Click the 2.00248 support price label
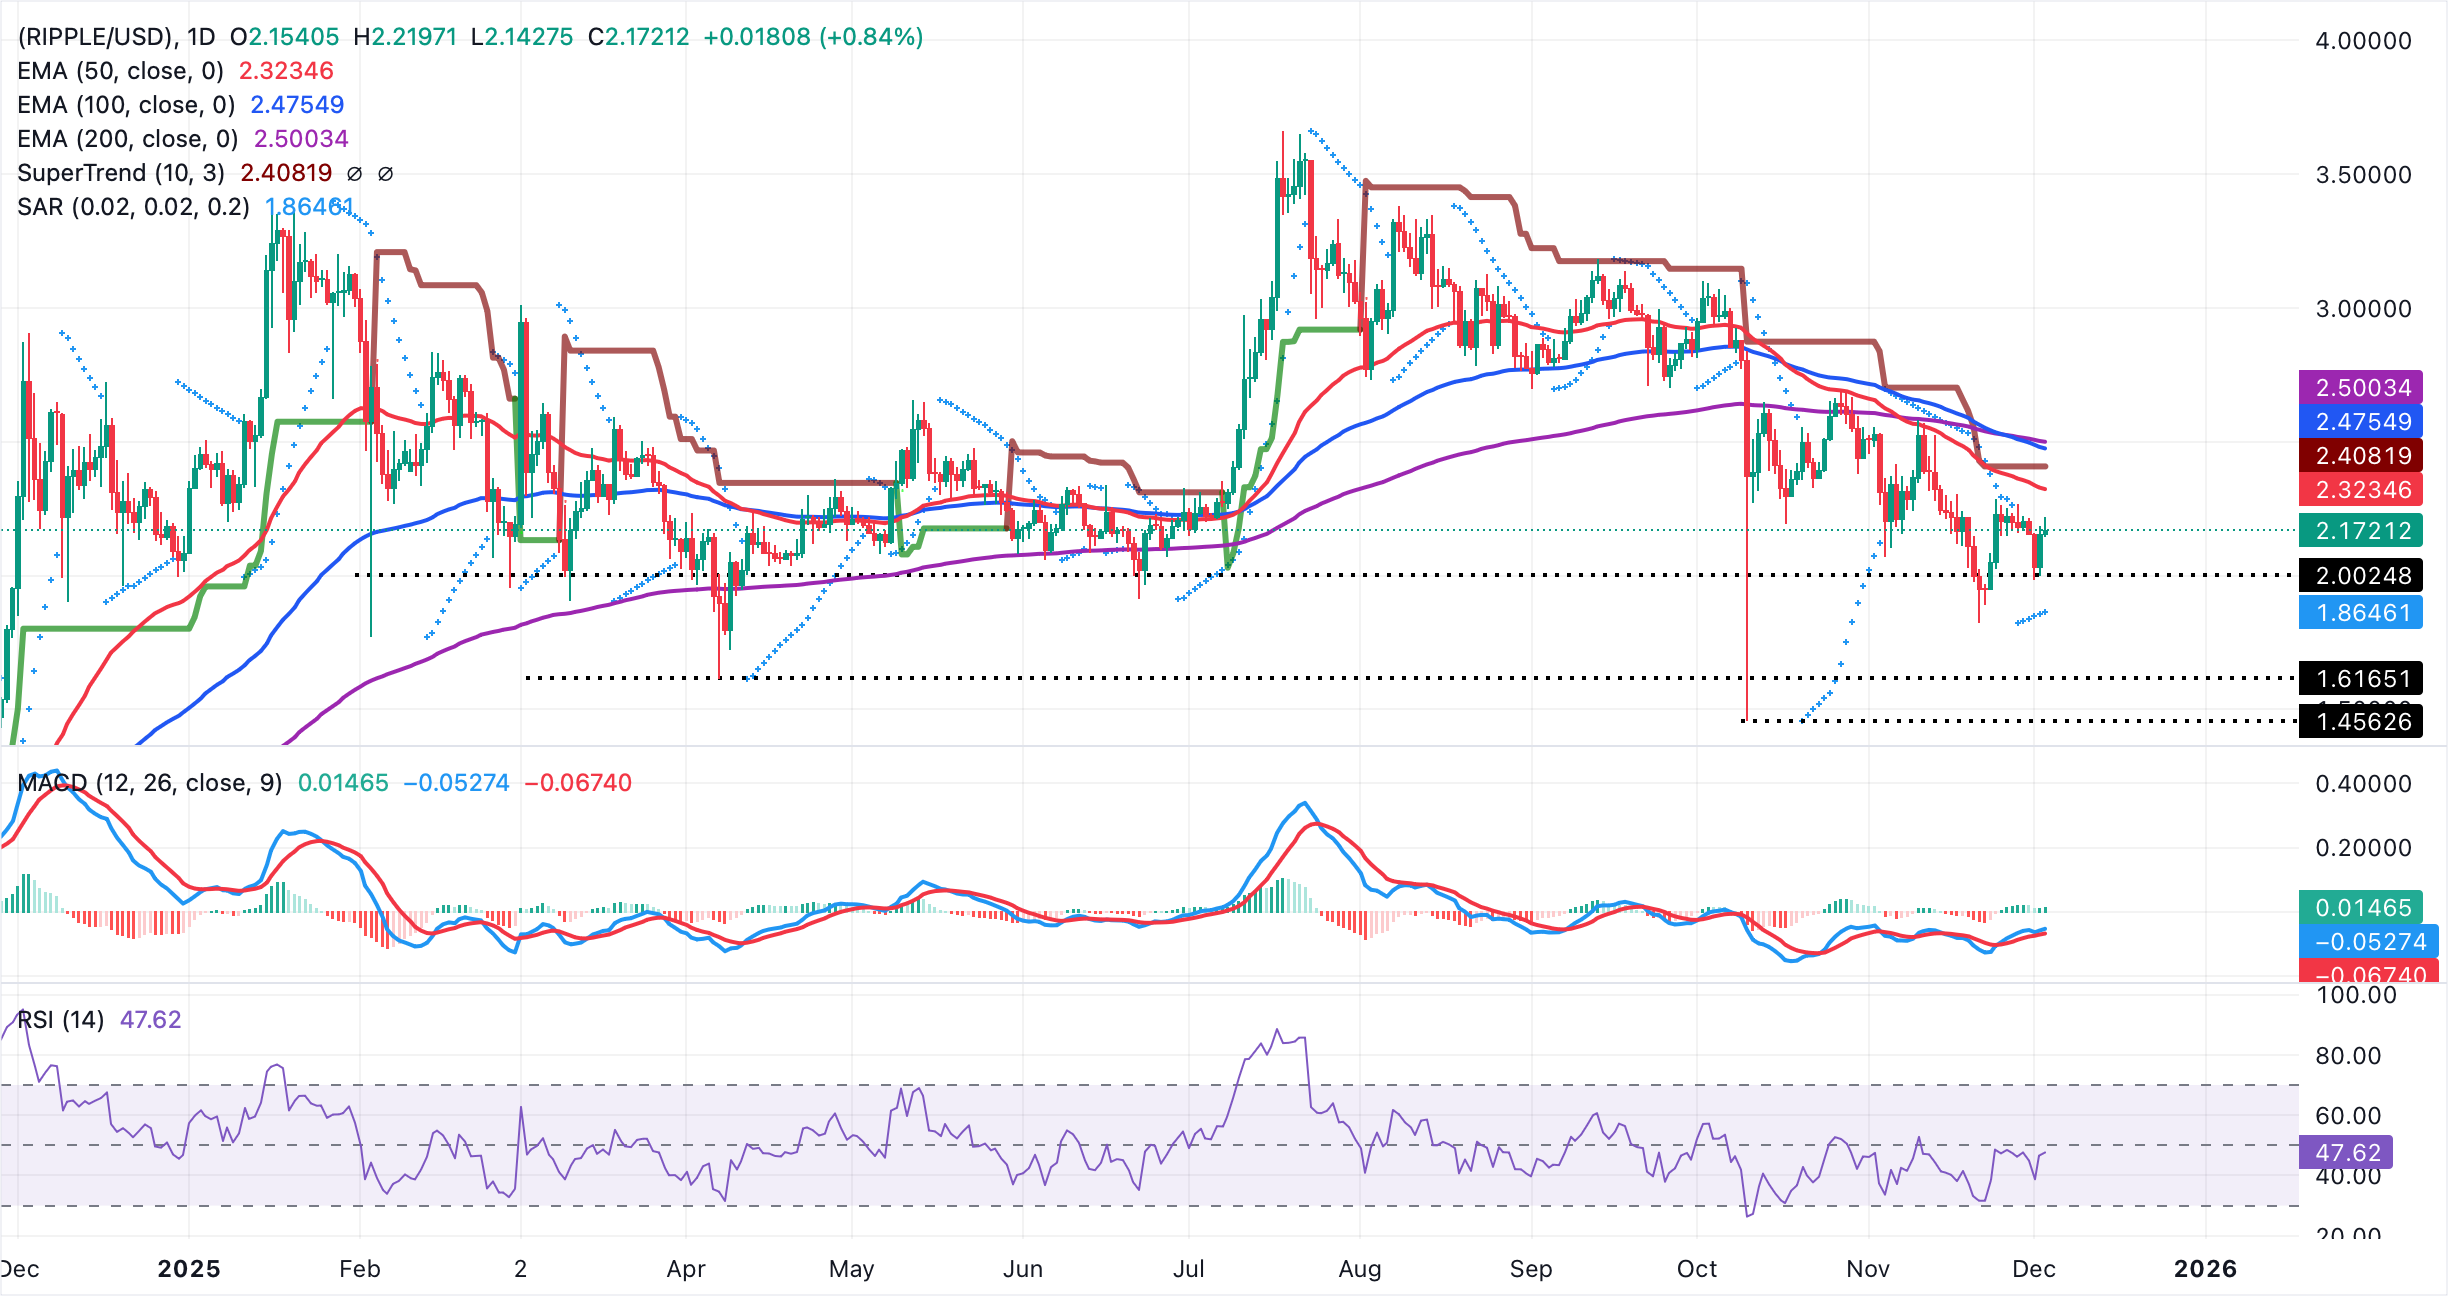The width and height of the screenshot is (2448, 1296). [x=2360, y=576]
